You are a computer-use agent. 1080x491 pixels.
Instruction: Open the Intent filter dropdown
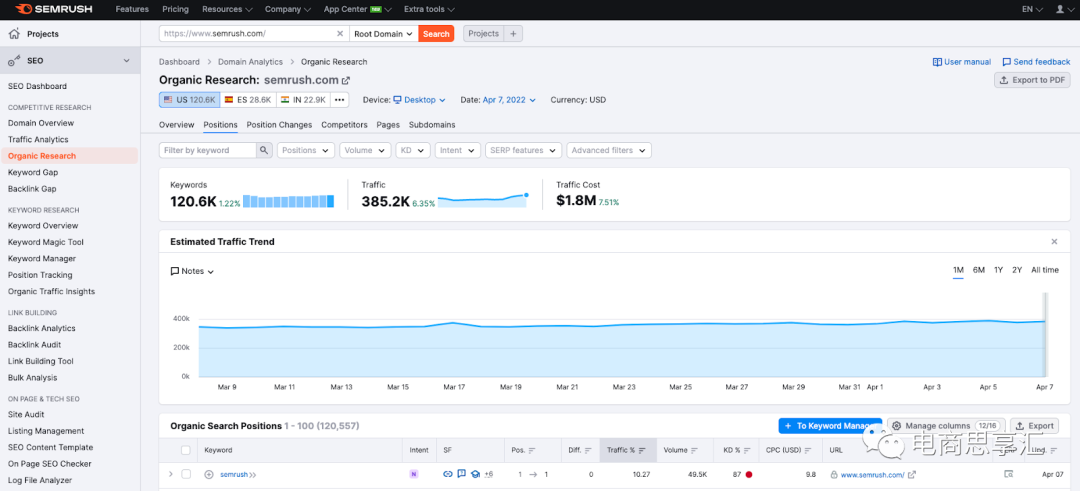click(x=458, y=150)
